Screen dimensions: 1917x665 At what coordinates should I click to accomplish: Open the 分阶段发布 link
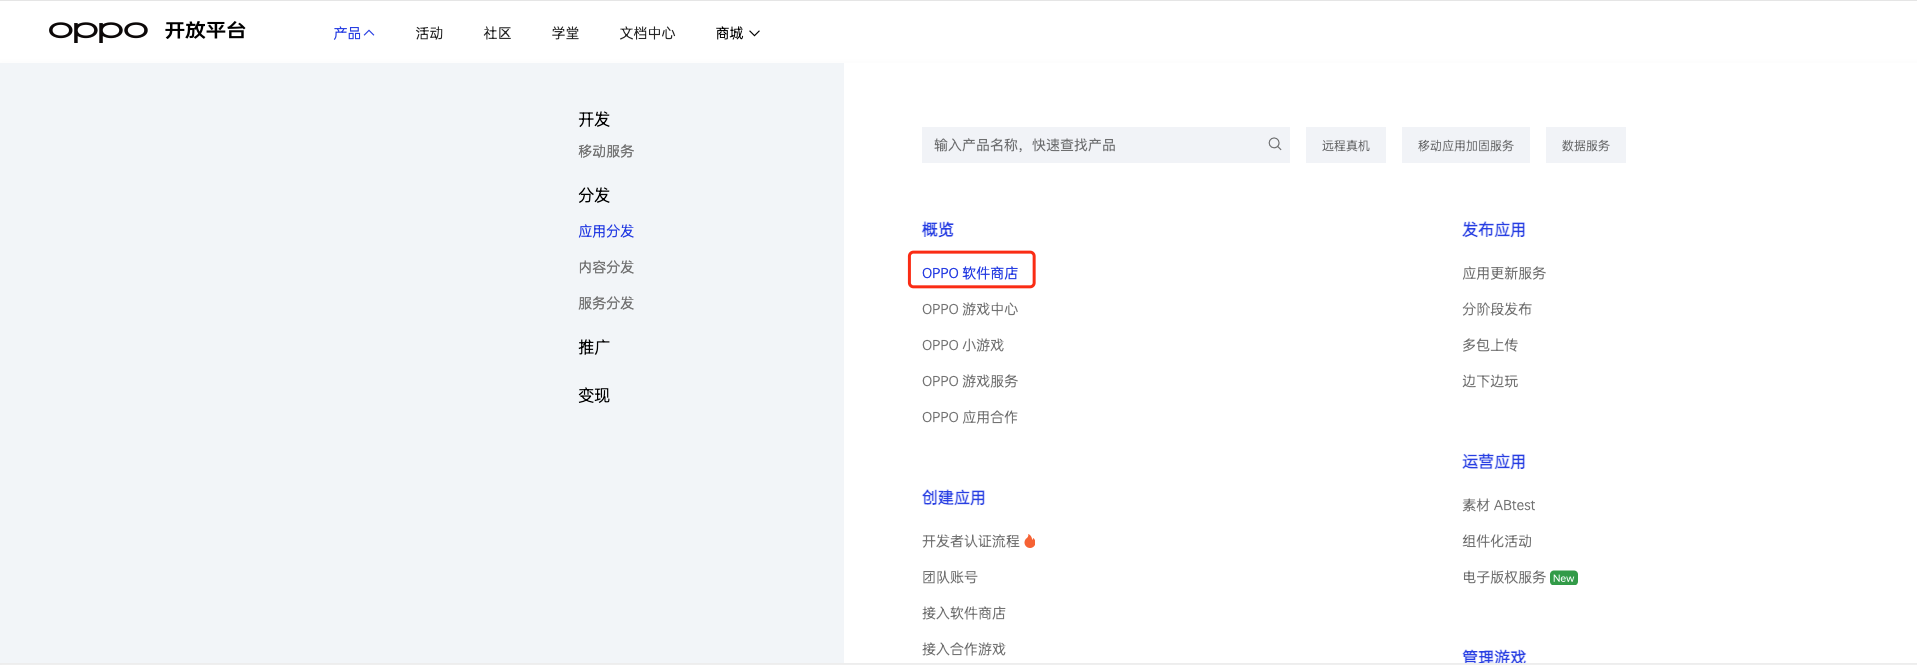coord(1497,309)
